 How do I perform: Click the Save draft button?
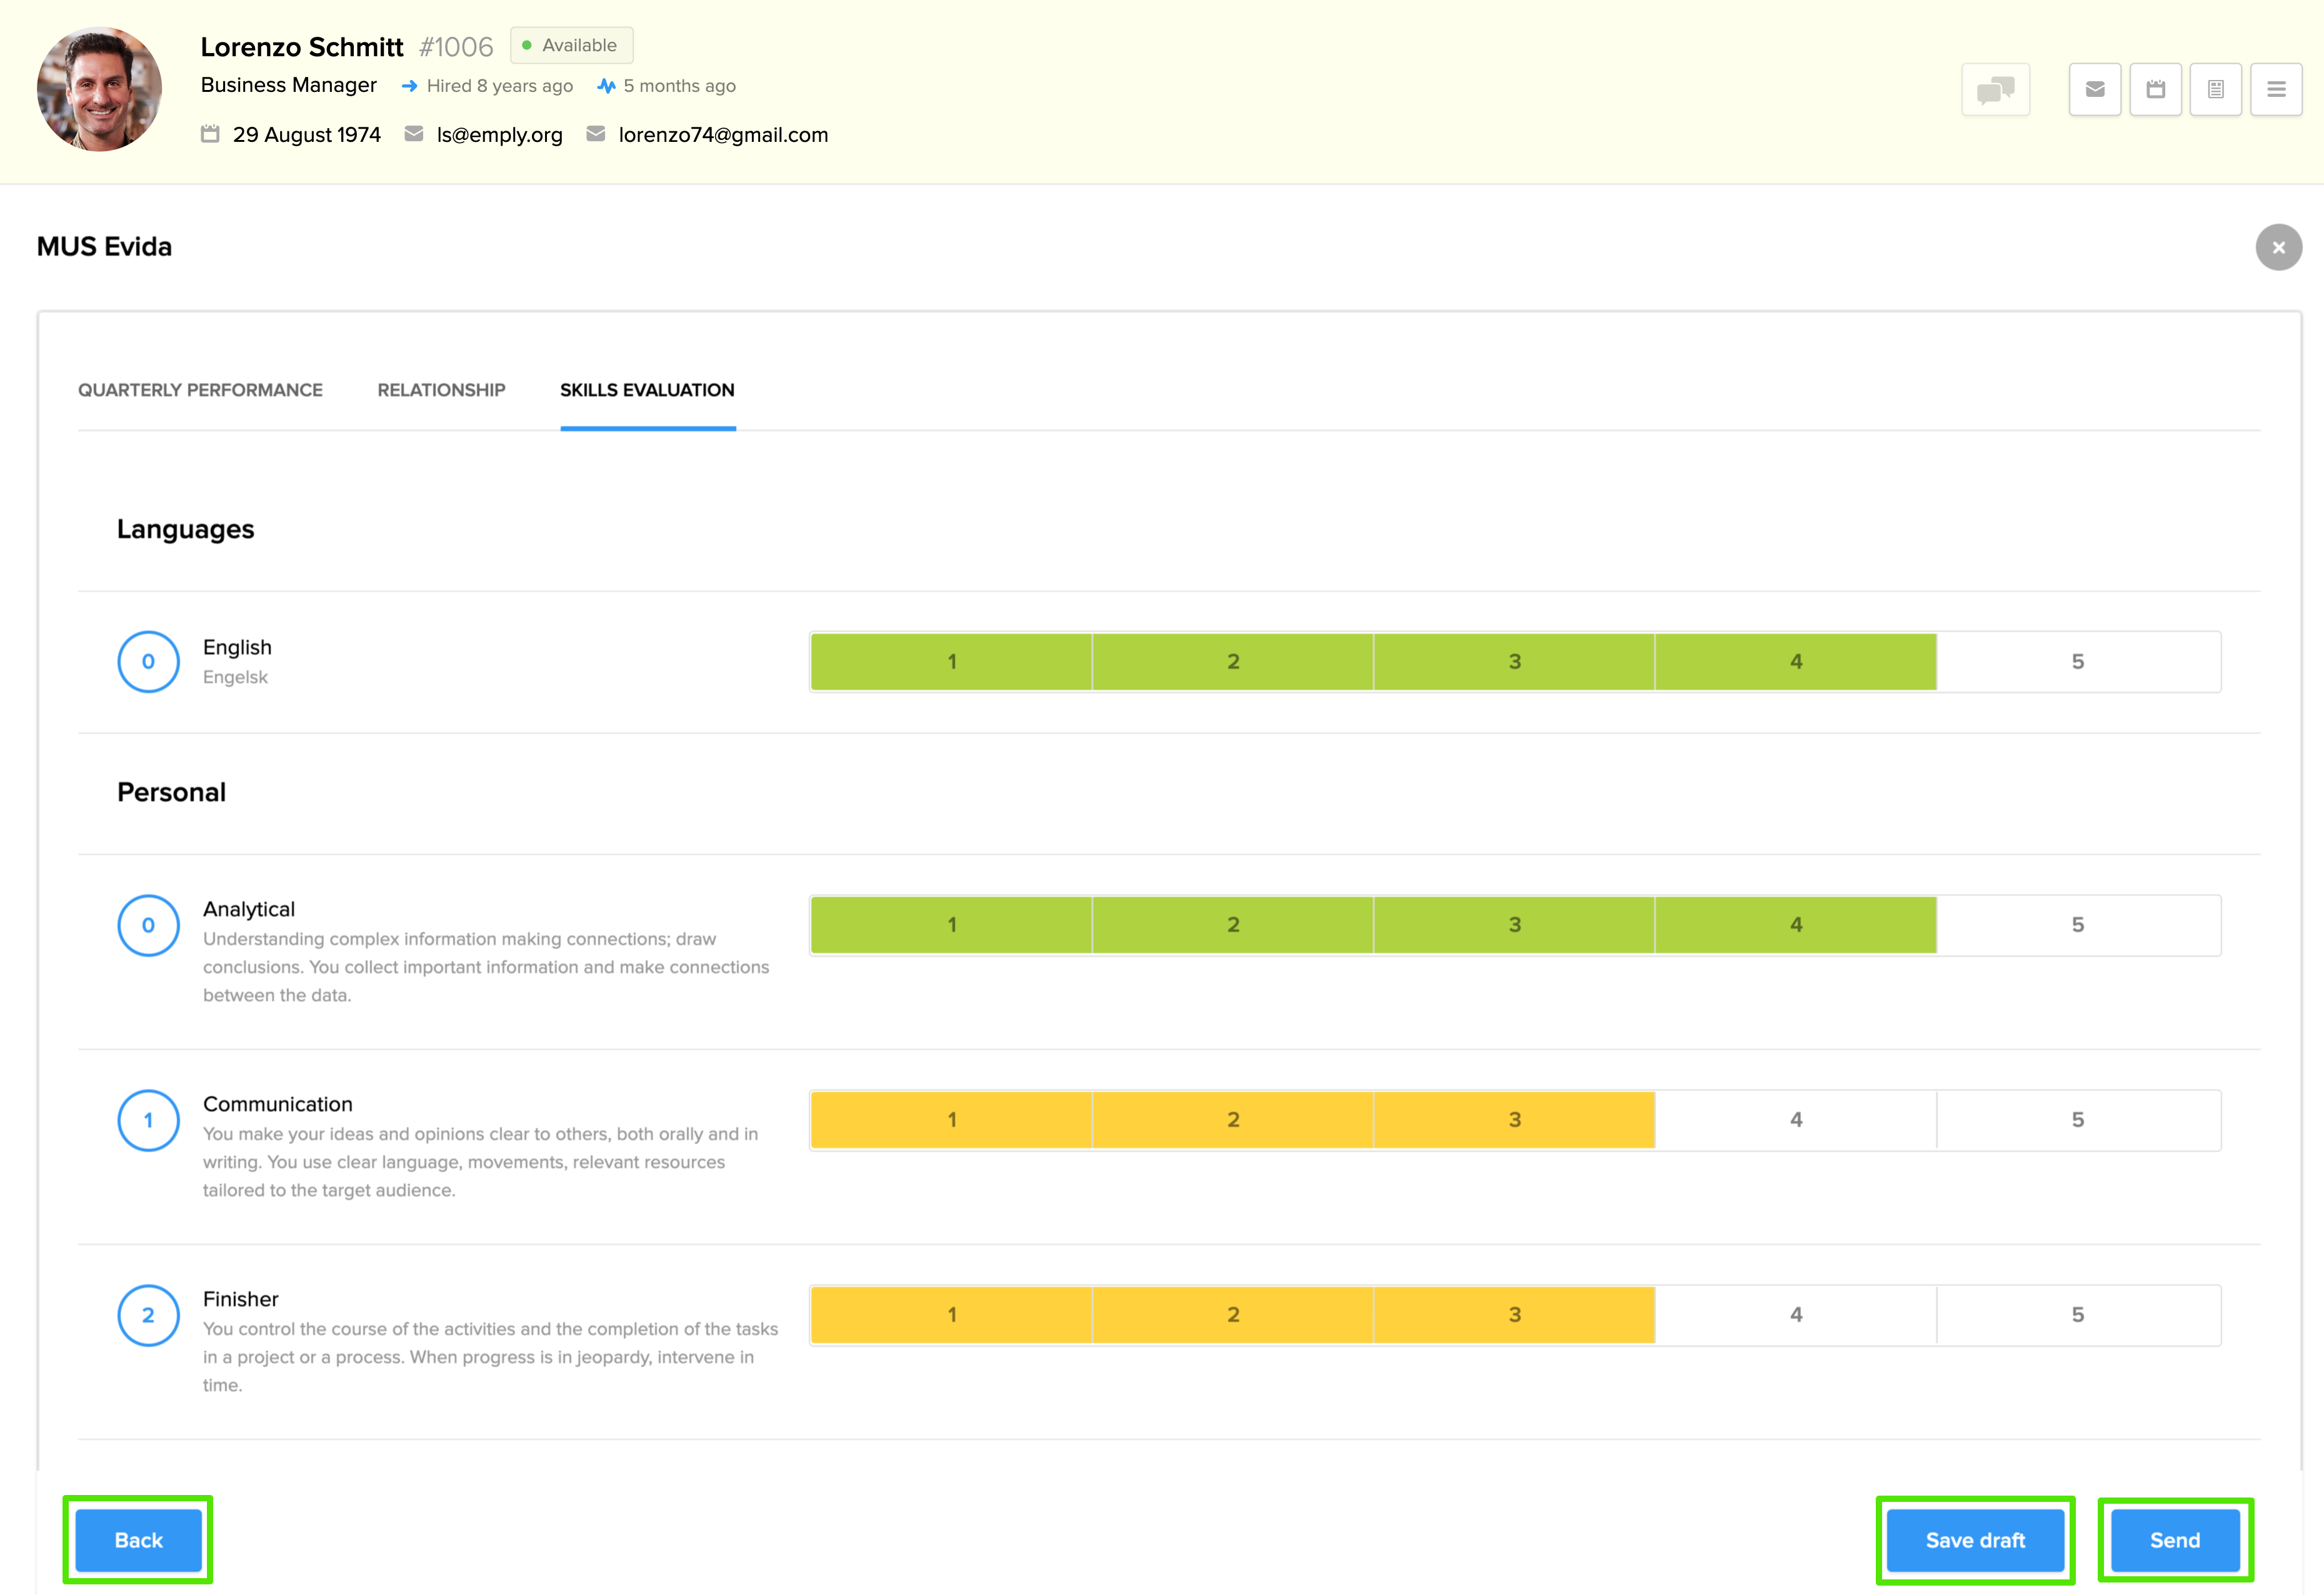tap(1974, 1540)
